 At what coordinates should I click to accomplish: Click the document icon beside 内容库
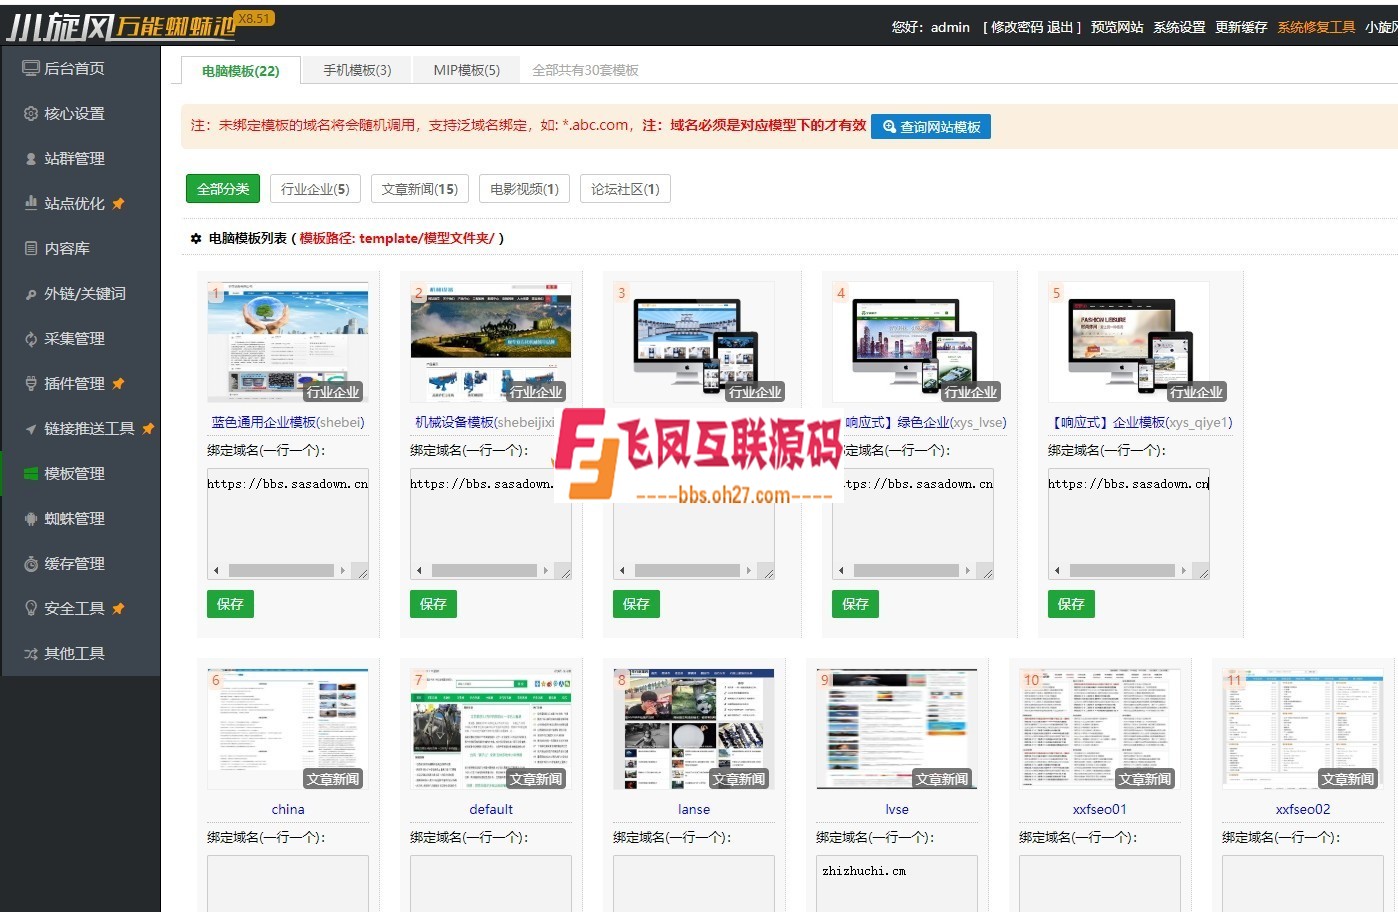[x=31, y=248]
